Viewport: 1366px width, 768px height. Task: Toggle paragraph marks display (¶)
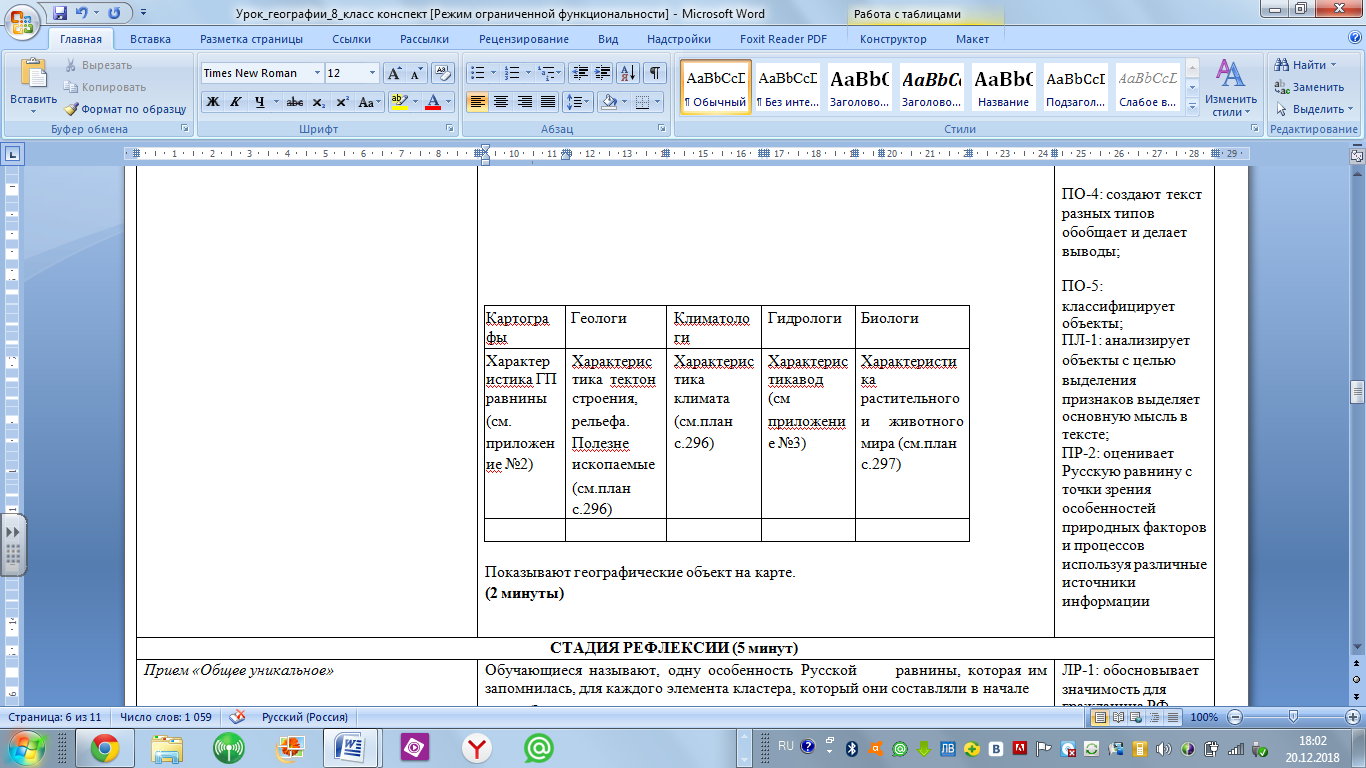(x=654, y=73)
